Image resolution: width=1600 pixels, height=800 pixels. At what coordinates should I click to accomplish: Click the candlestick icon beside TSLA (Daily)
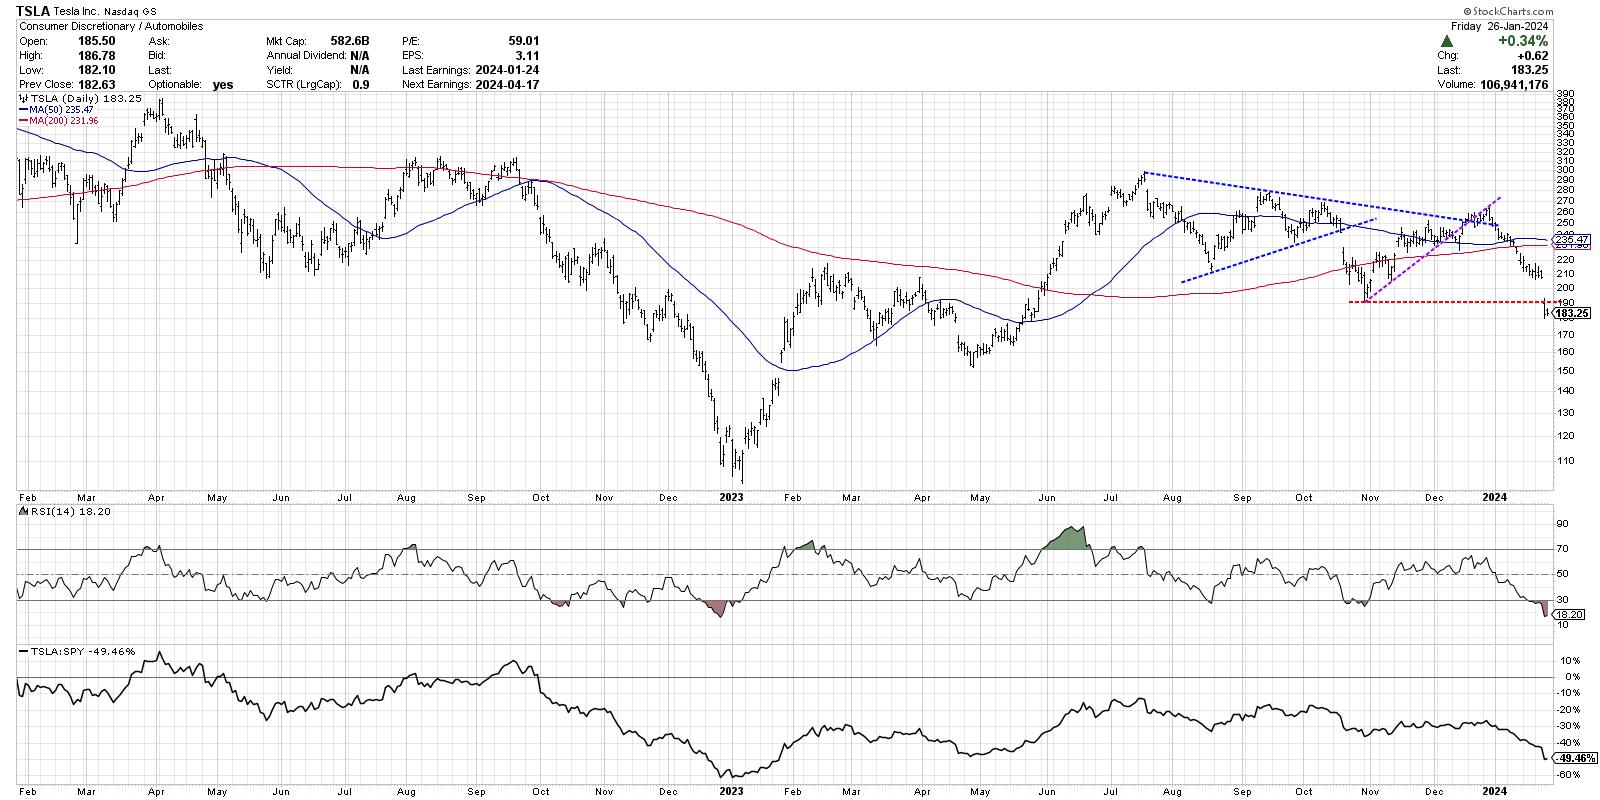point(24,100)
